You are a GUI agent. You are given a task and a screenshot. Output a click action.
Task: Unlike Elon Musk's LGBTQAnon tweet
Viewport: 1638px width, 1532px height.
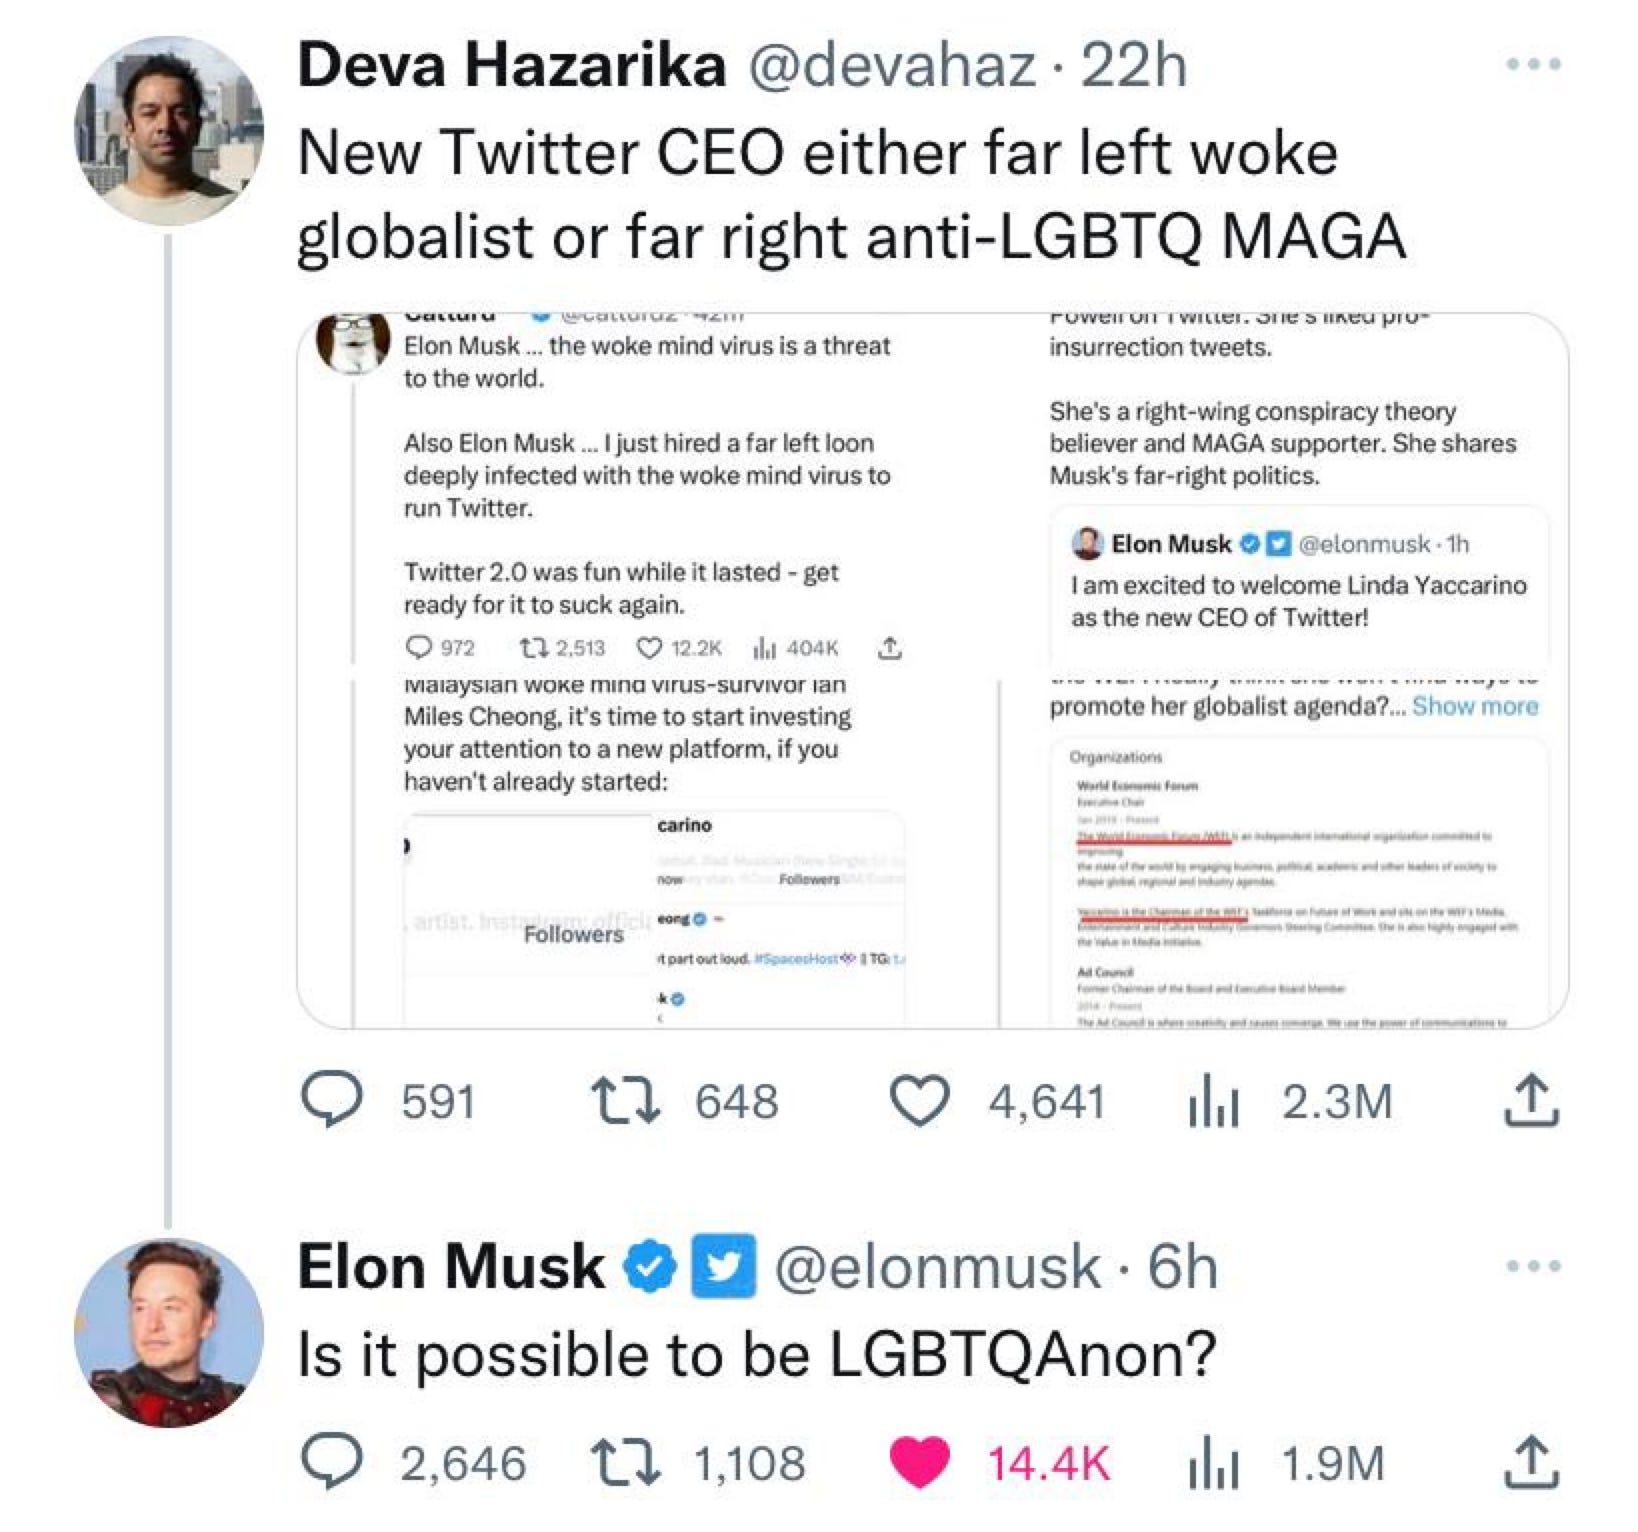point(918,1463)
